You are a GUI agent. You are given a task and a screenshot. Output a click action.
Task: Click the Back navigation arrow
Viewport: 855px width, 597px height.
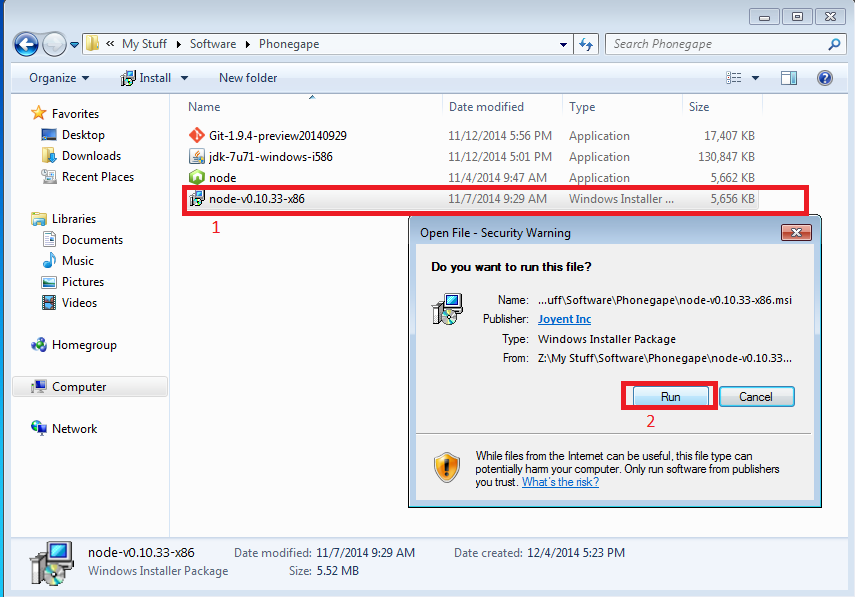pyautogui.click(x=26, y=44)
